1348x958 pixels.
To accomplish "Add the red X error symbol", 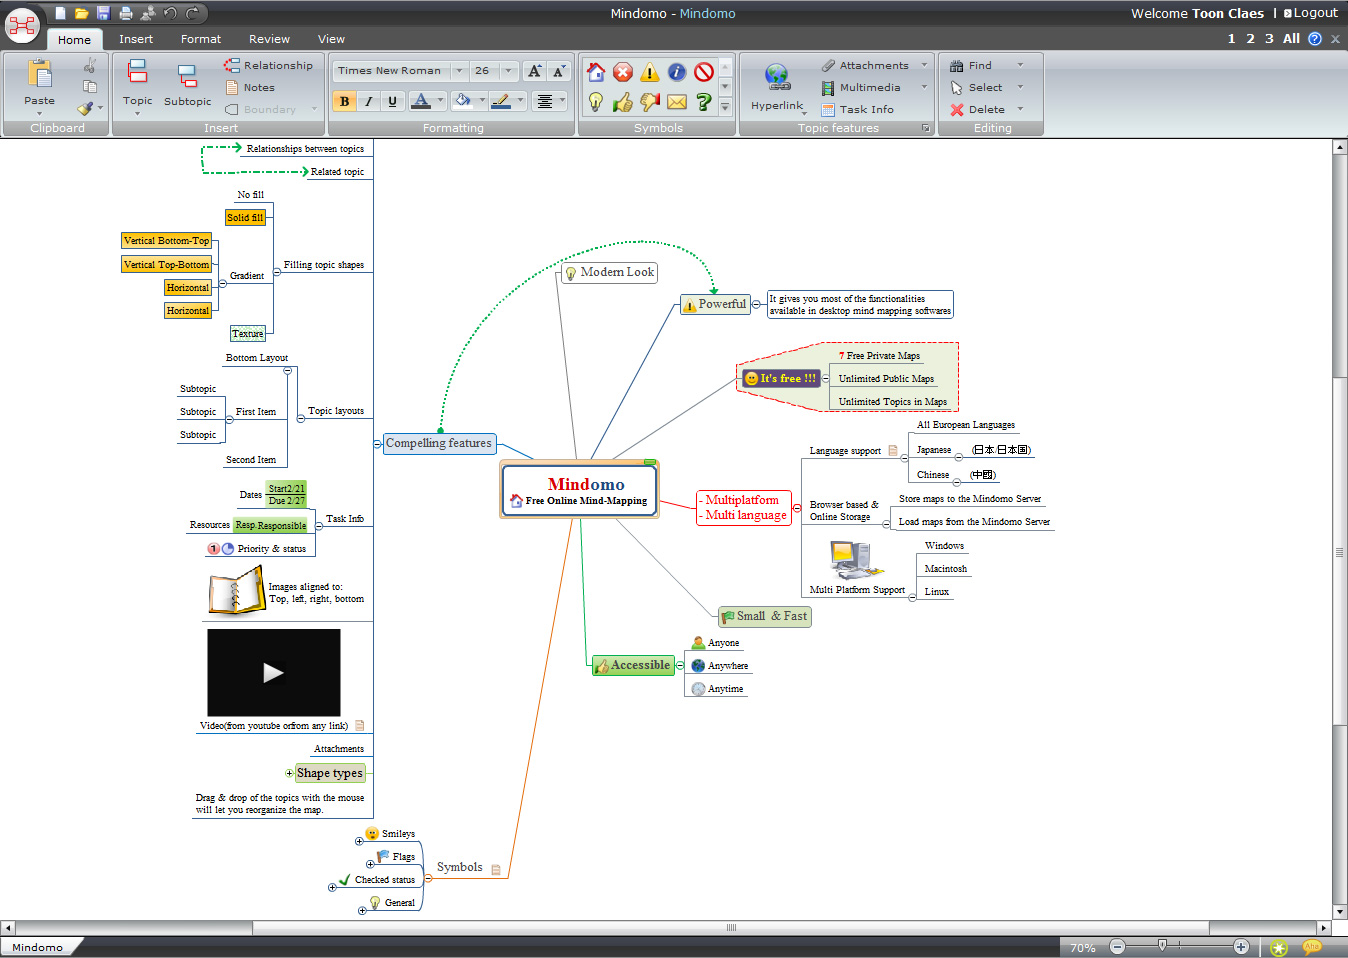I will [x=623, y=72].
